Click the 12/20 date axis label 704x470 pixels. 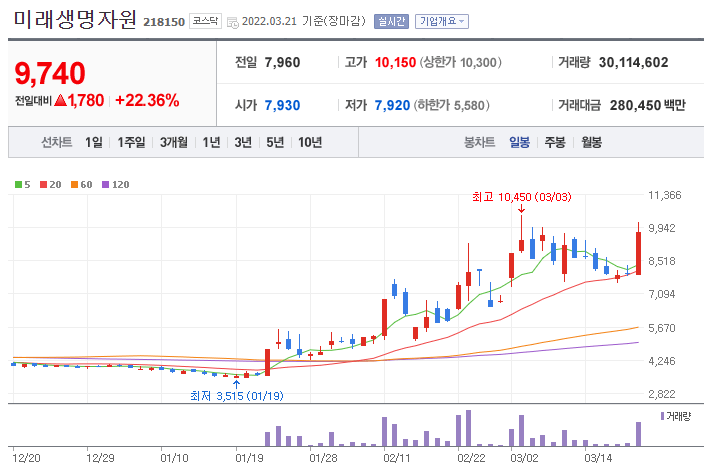click(x=26, y=458)
